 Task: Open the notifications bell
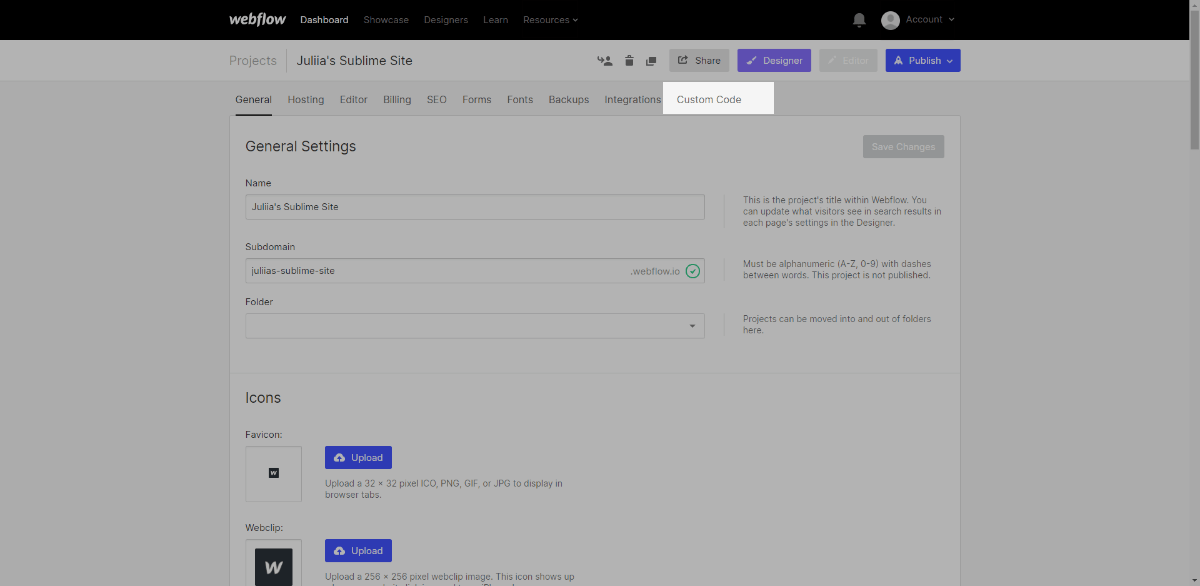[x=859, y=20]
